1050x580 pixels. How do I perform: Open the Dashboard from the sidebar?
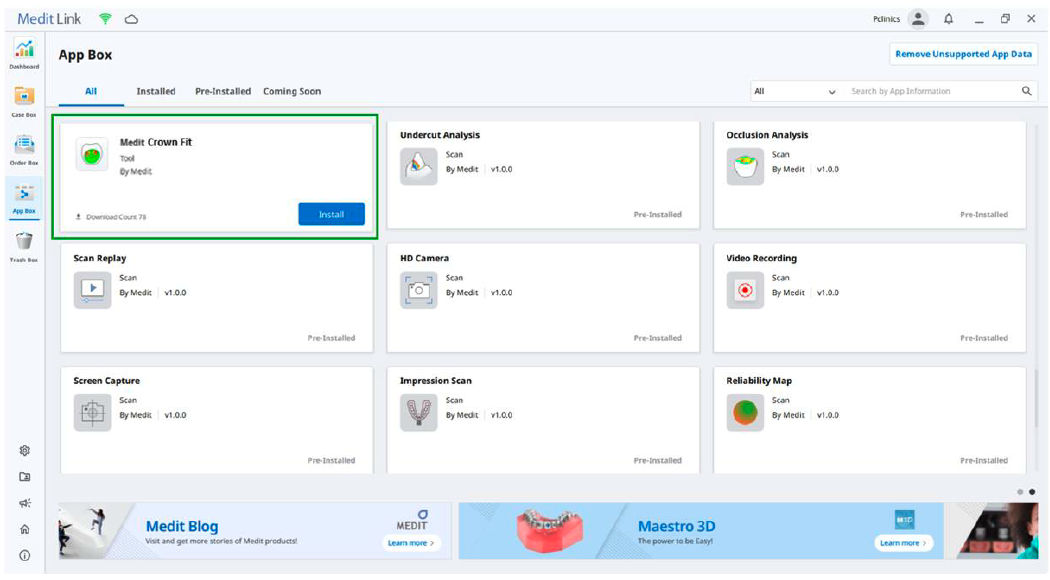pyautogui.click(x=24, y=54)
